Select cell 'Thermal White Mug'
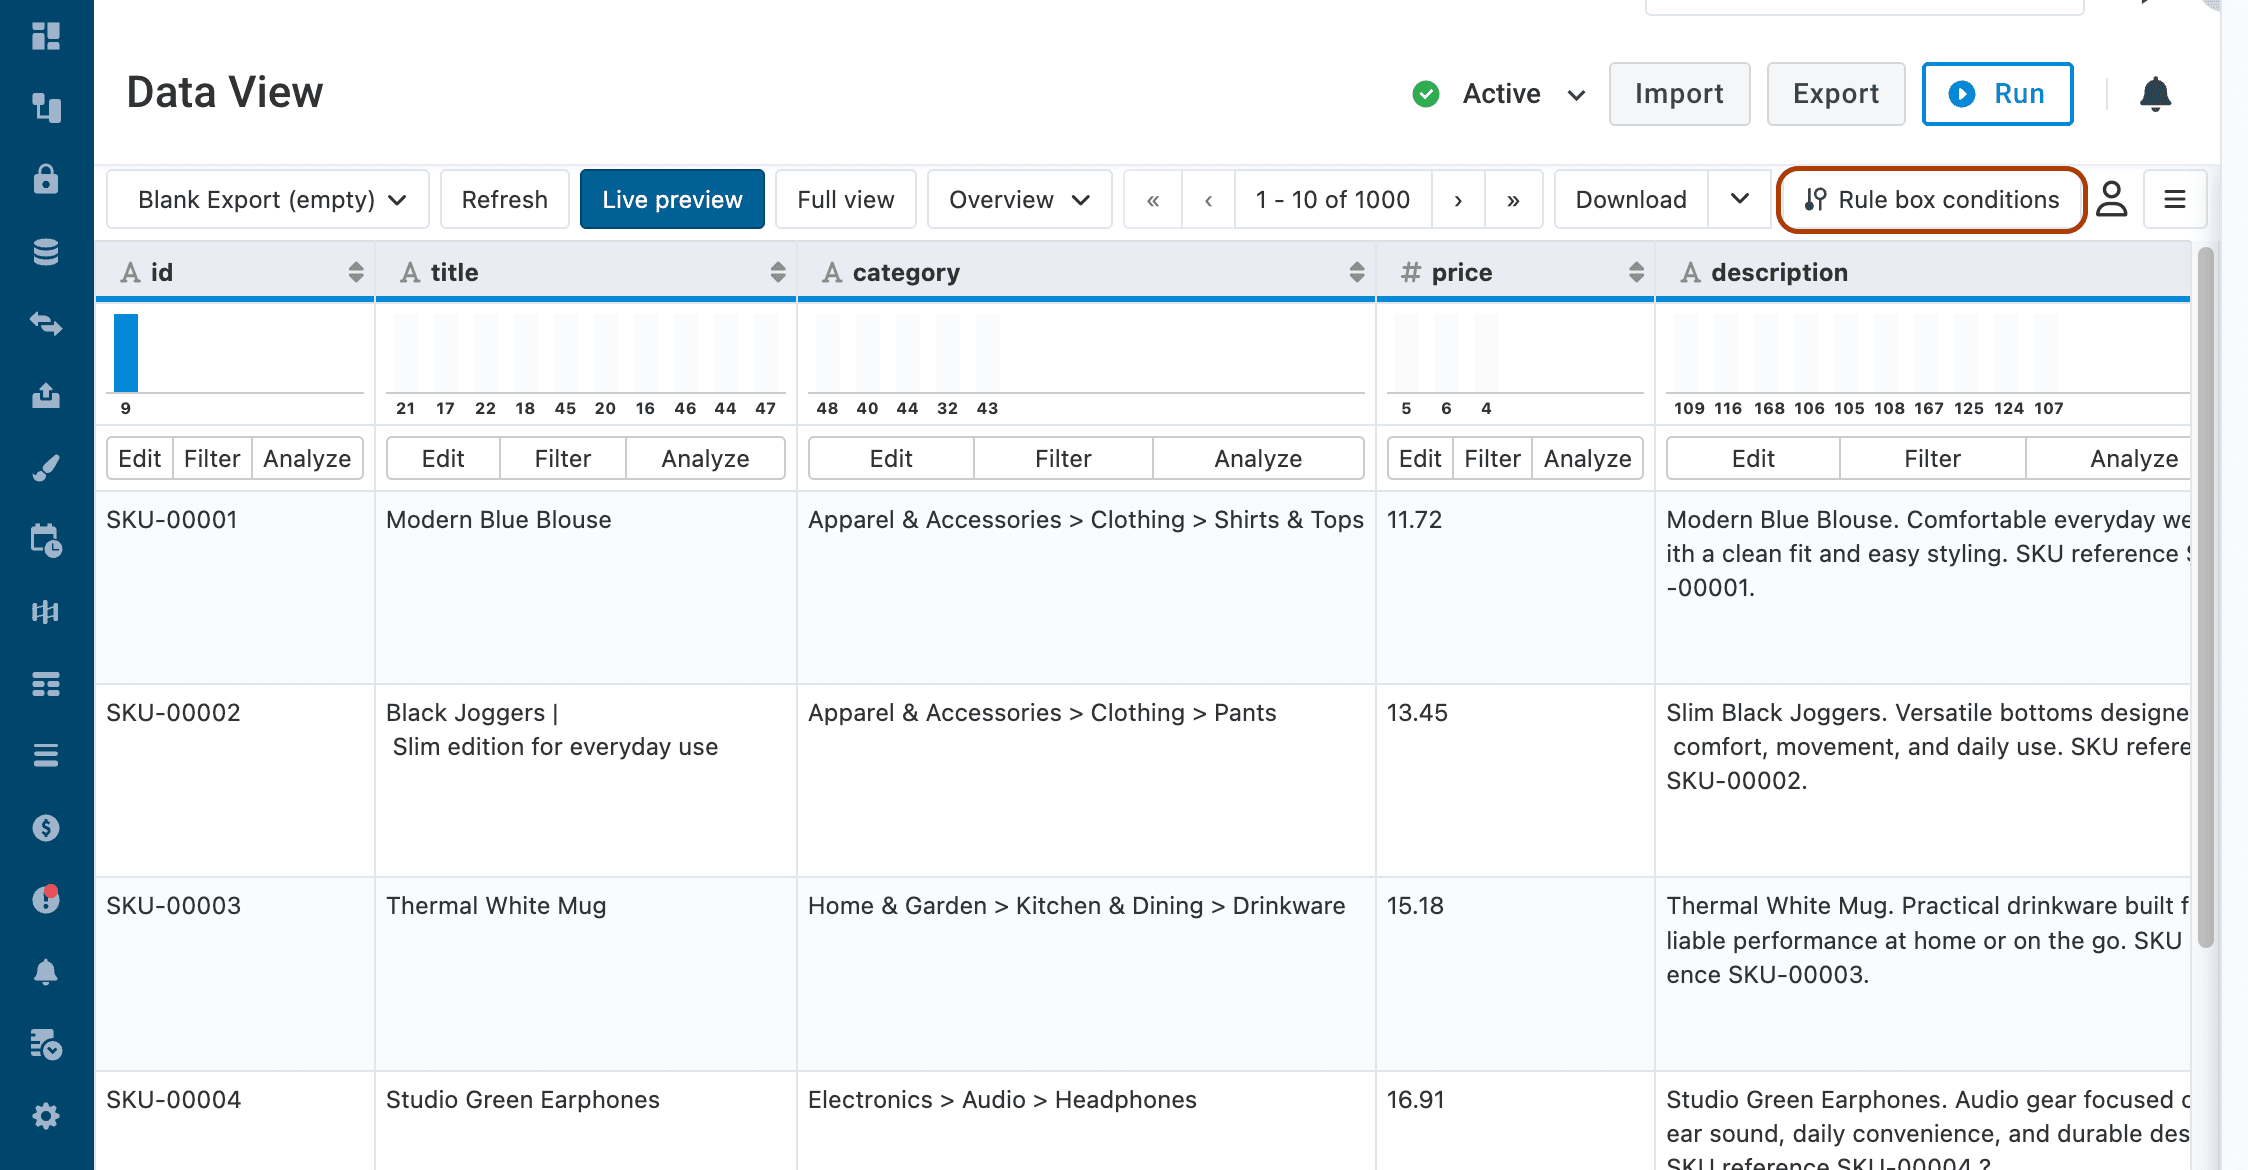The width and height of the screenshot is (2248, 1170). click(x=586, y=974)
